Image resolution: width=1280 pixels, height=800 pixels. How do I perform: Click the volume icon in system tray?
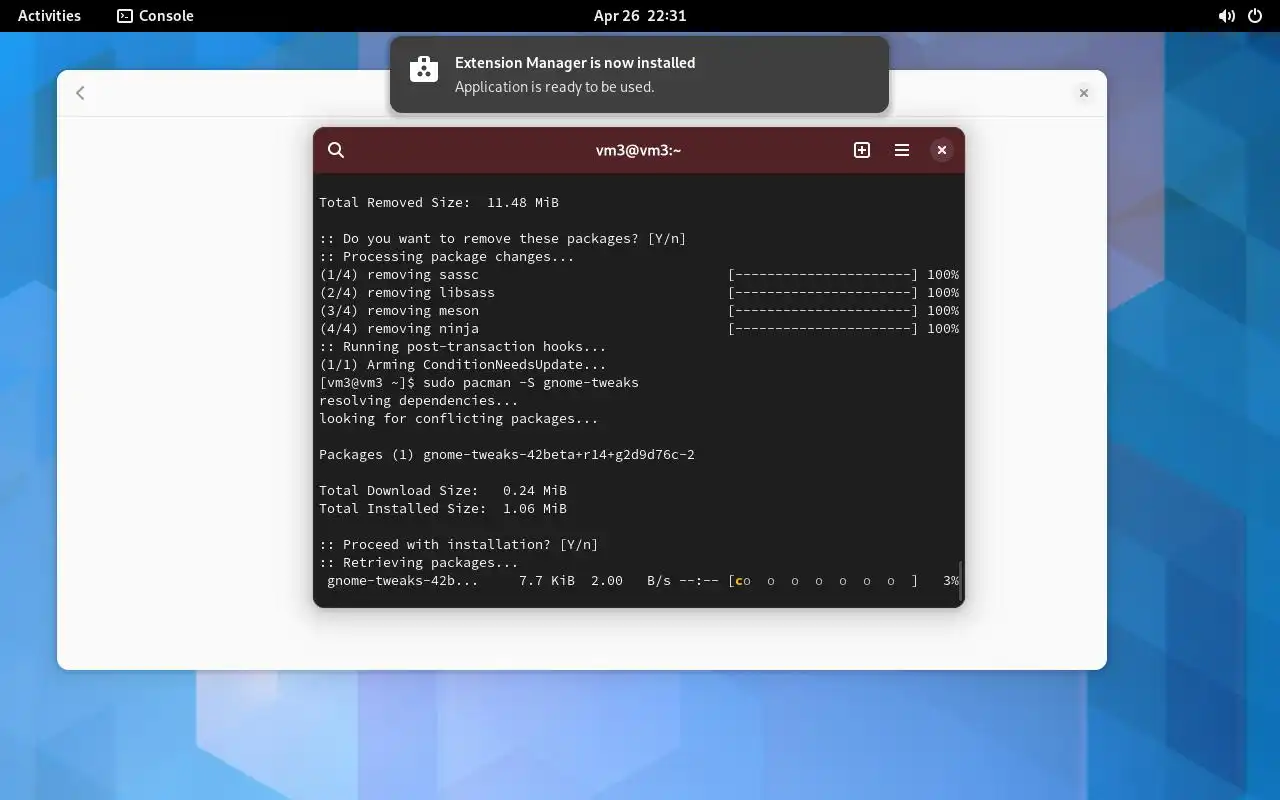[1226, 16]
